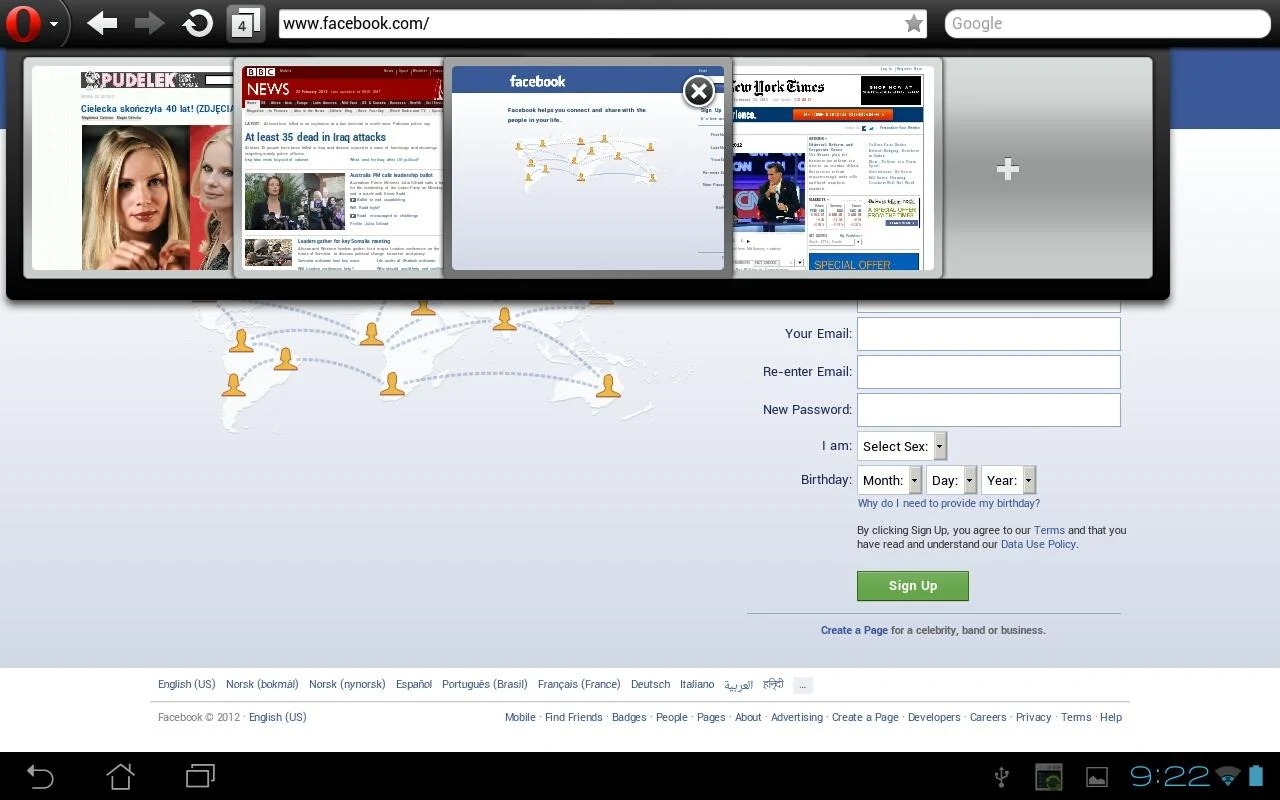Select Norsk (bokmål) language
This screenshot has width=1280, height=800.
(262, 685)
